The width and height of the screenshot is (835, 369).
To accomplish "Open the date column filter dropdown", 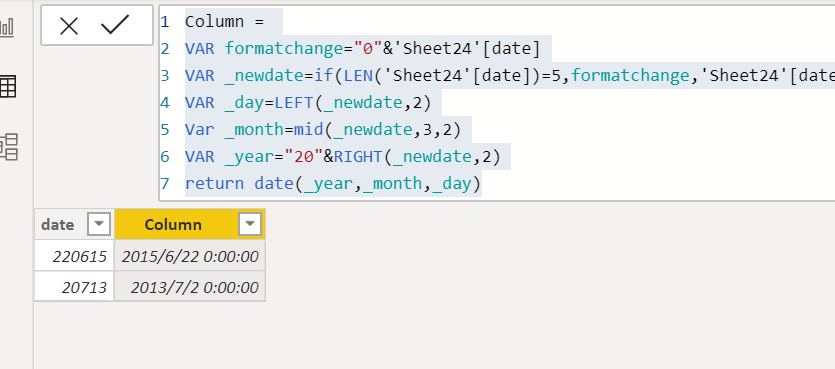I will pos(99,225).
